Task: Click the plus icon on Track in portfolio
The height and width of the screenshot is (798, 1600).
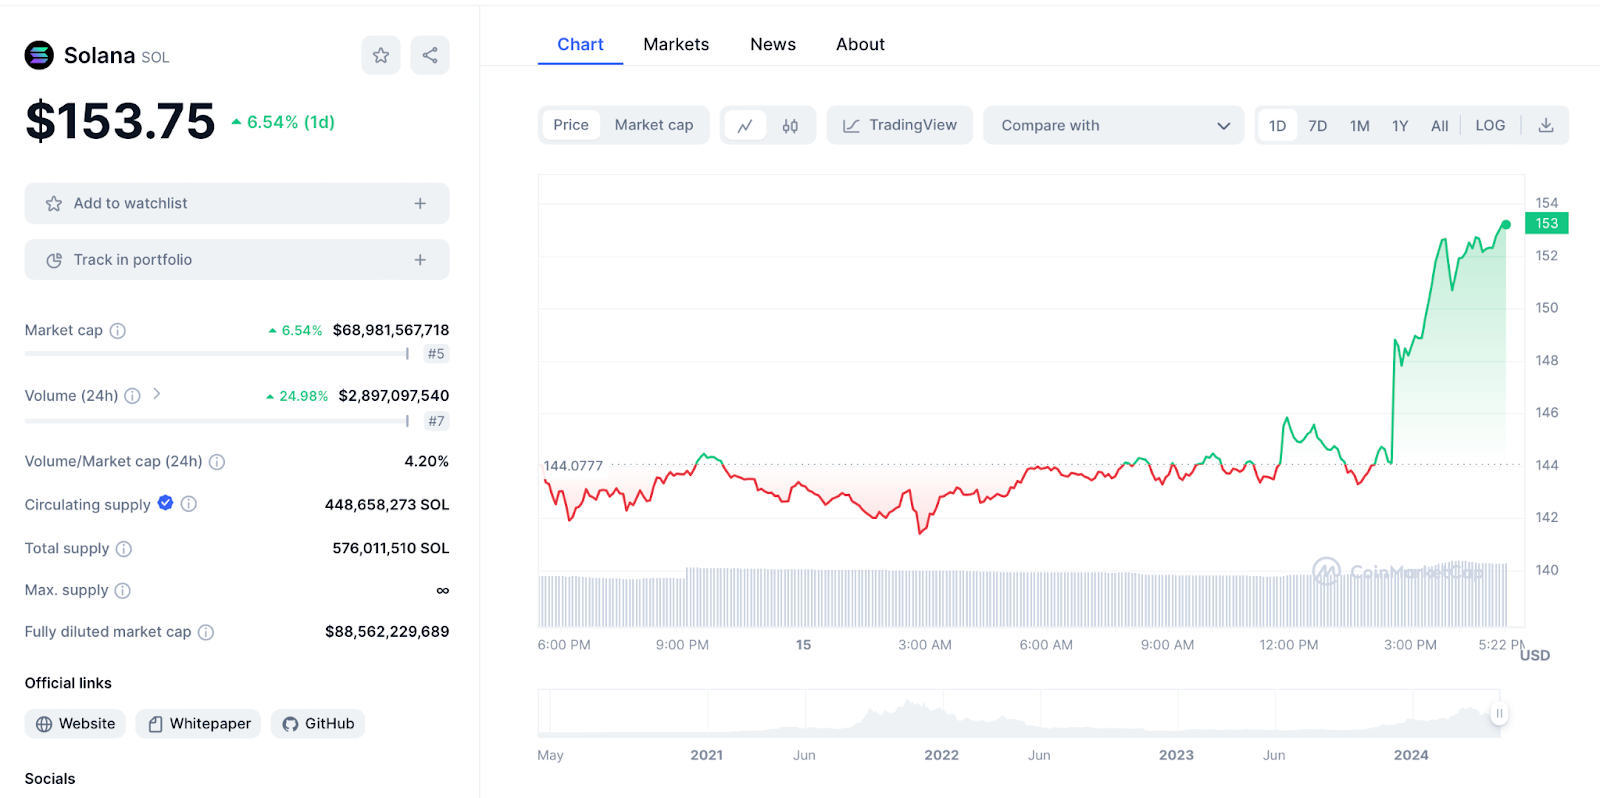Action: [x=420, y=260]
